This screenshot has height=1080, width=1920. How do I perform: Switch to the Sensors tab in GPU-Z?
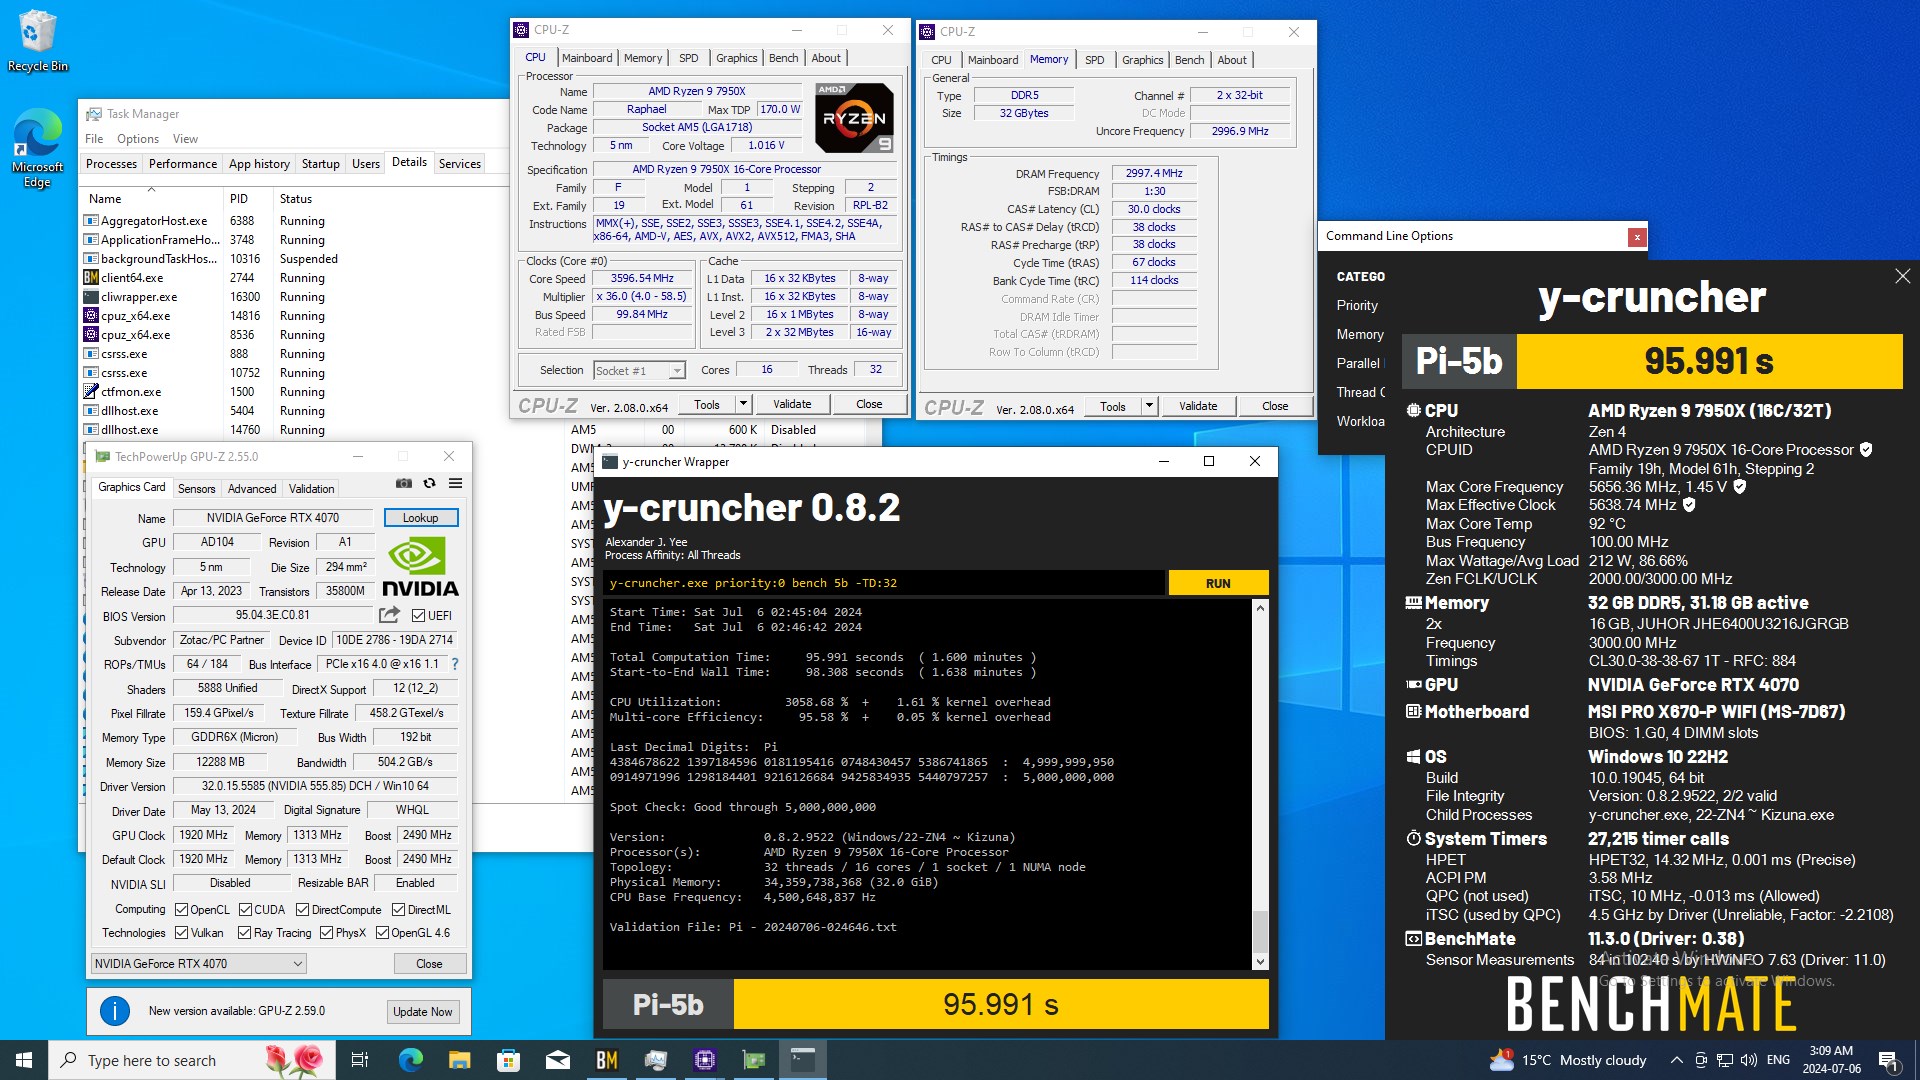196,489
